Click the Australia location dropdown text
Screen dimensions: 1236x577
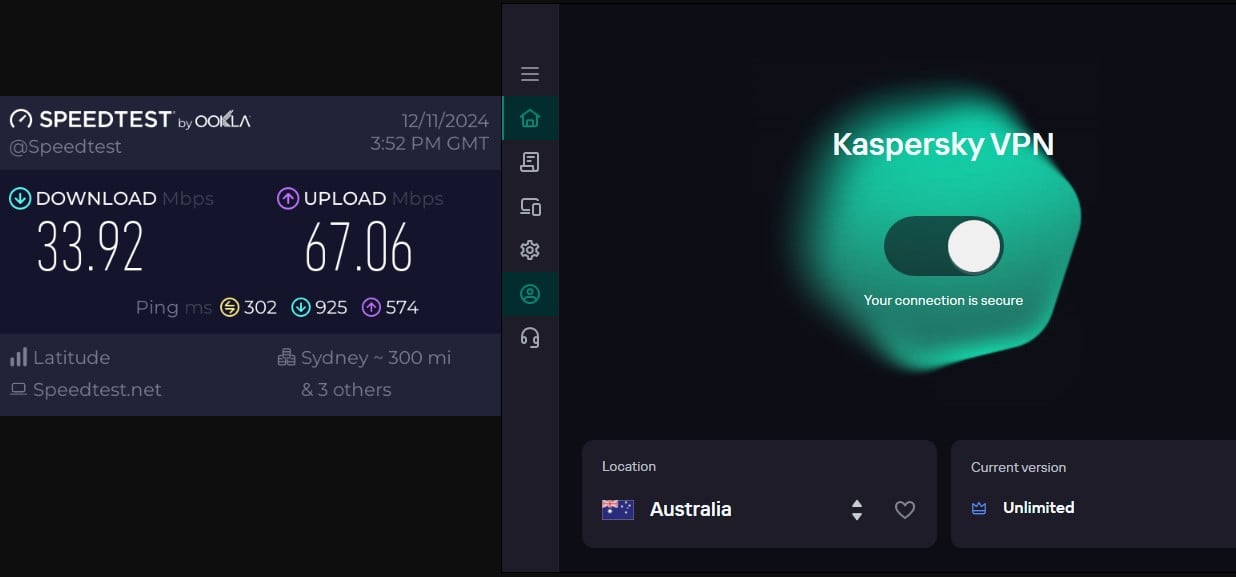691,509
